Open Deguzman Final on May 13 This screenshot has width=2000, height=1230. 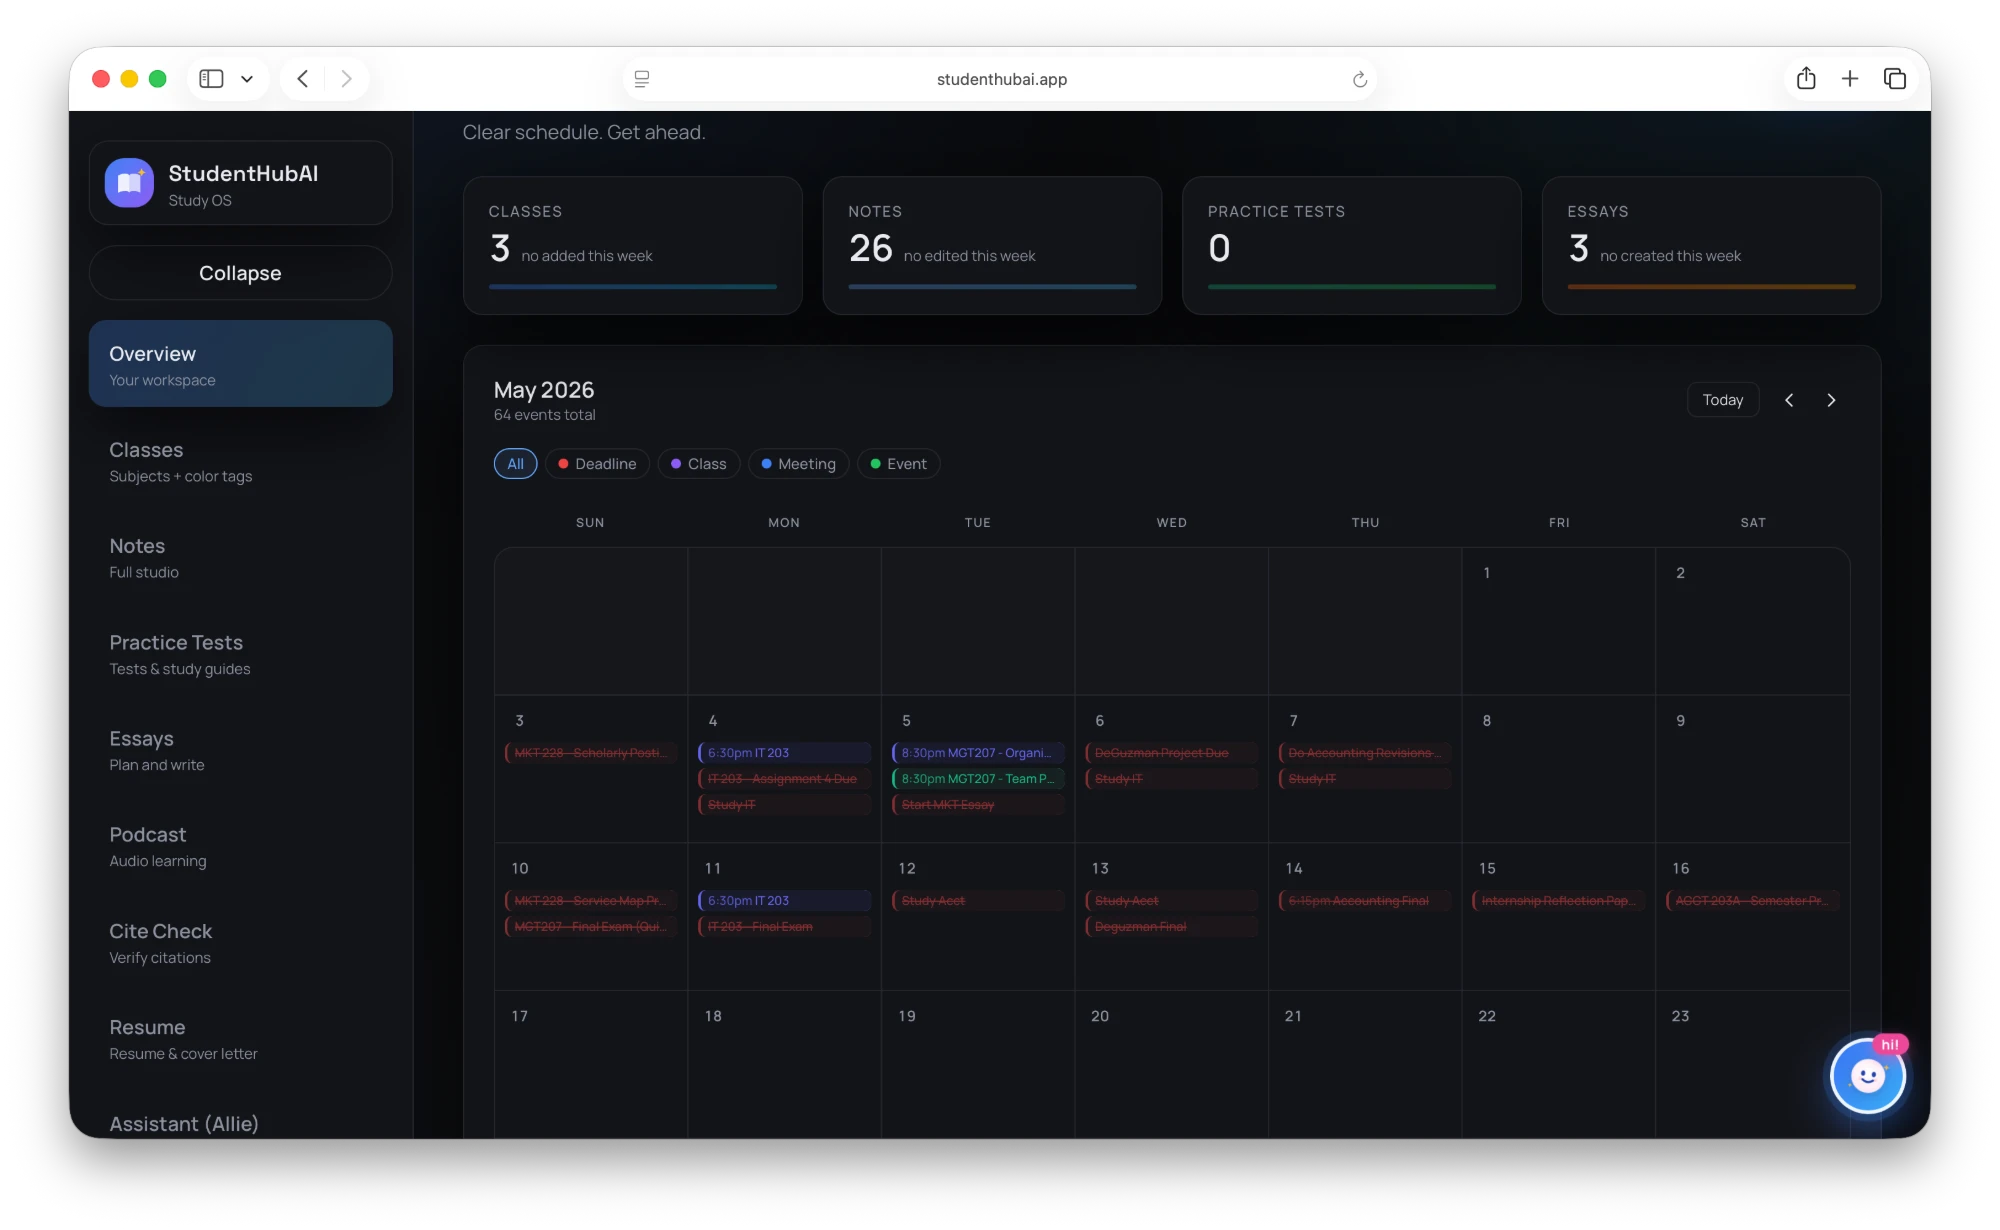(1172, 927)
